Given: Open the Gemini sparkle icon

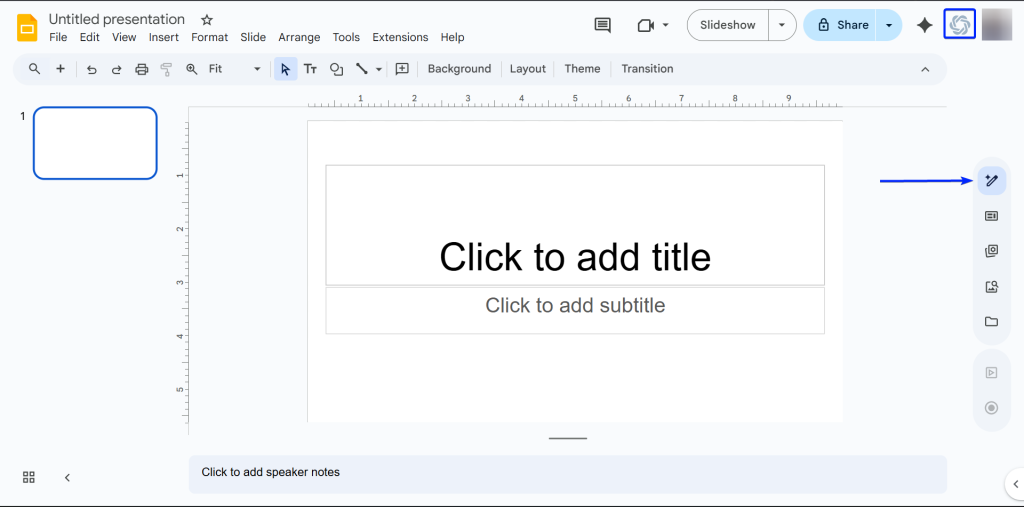Looking at the screenshot, I should tap(924, 25).
